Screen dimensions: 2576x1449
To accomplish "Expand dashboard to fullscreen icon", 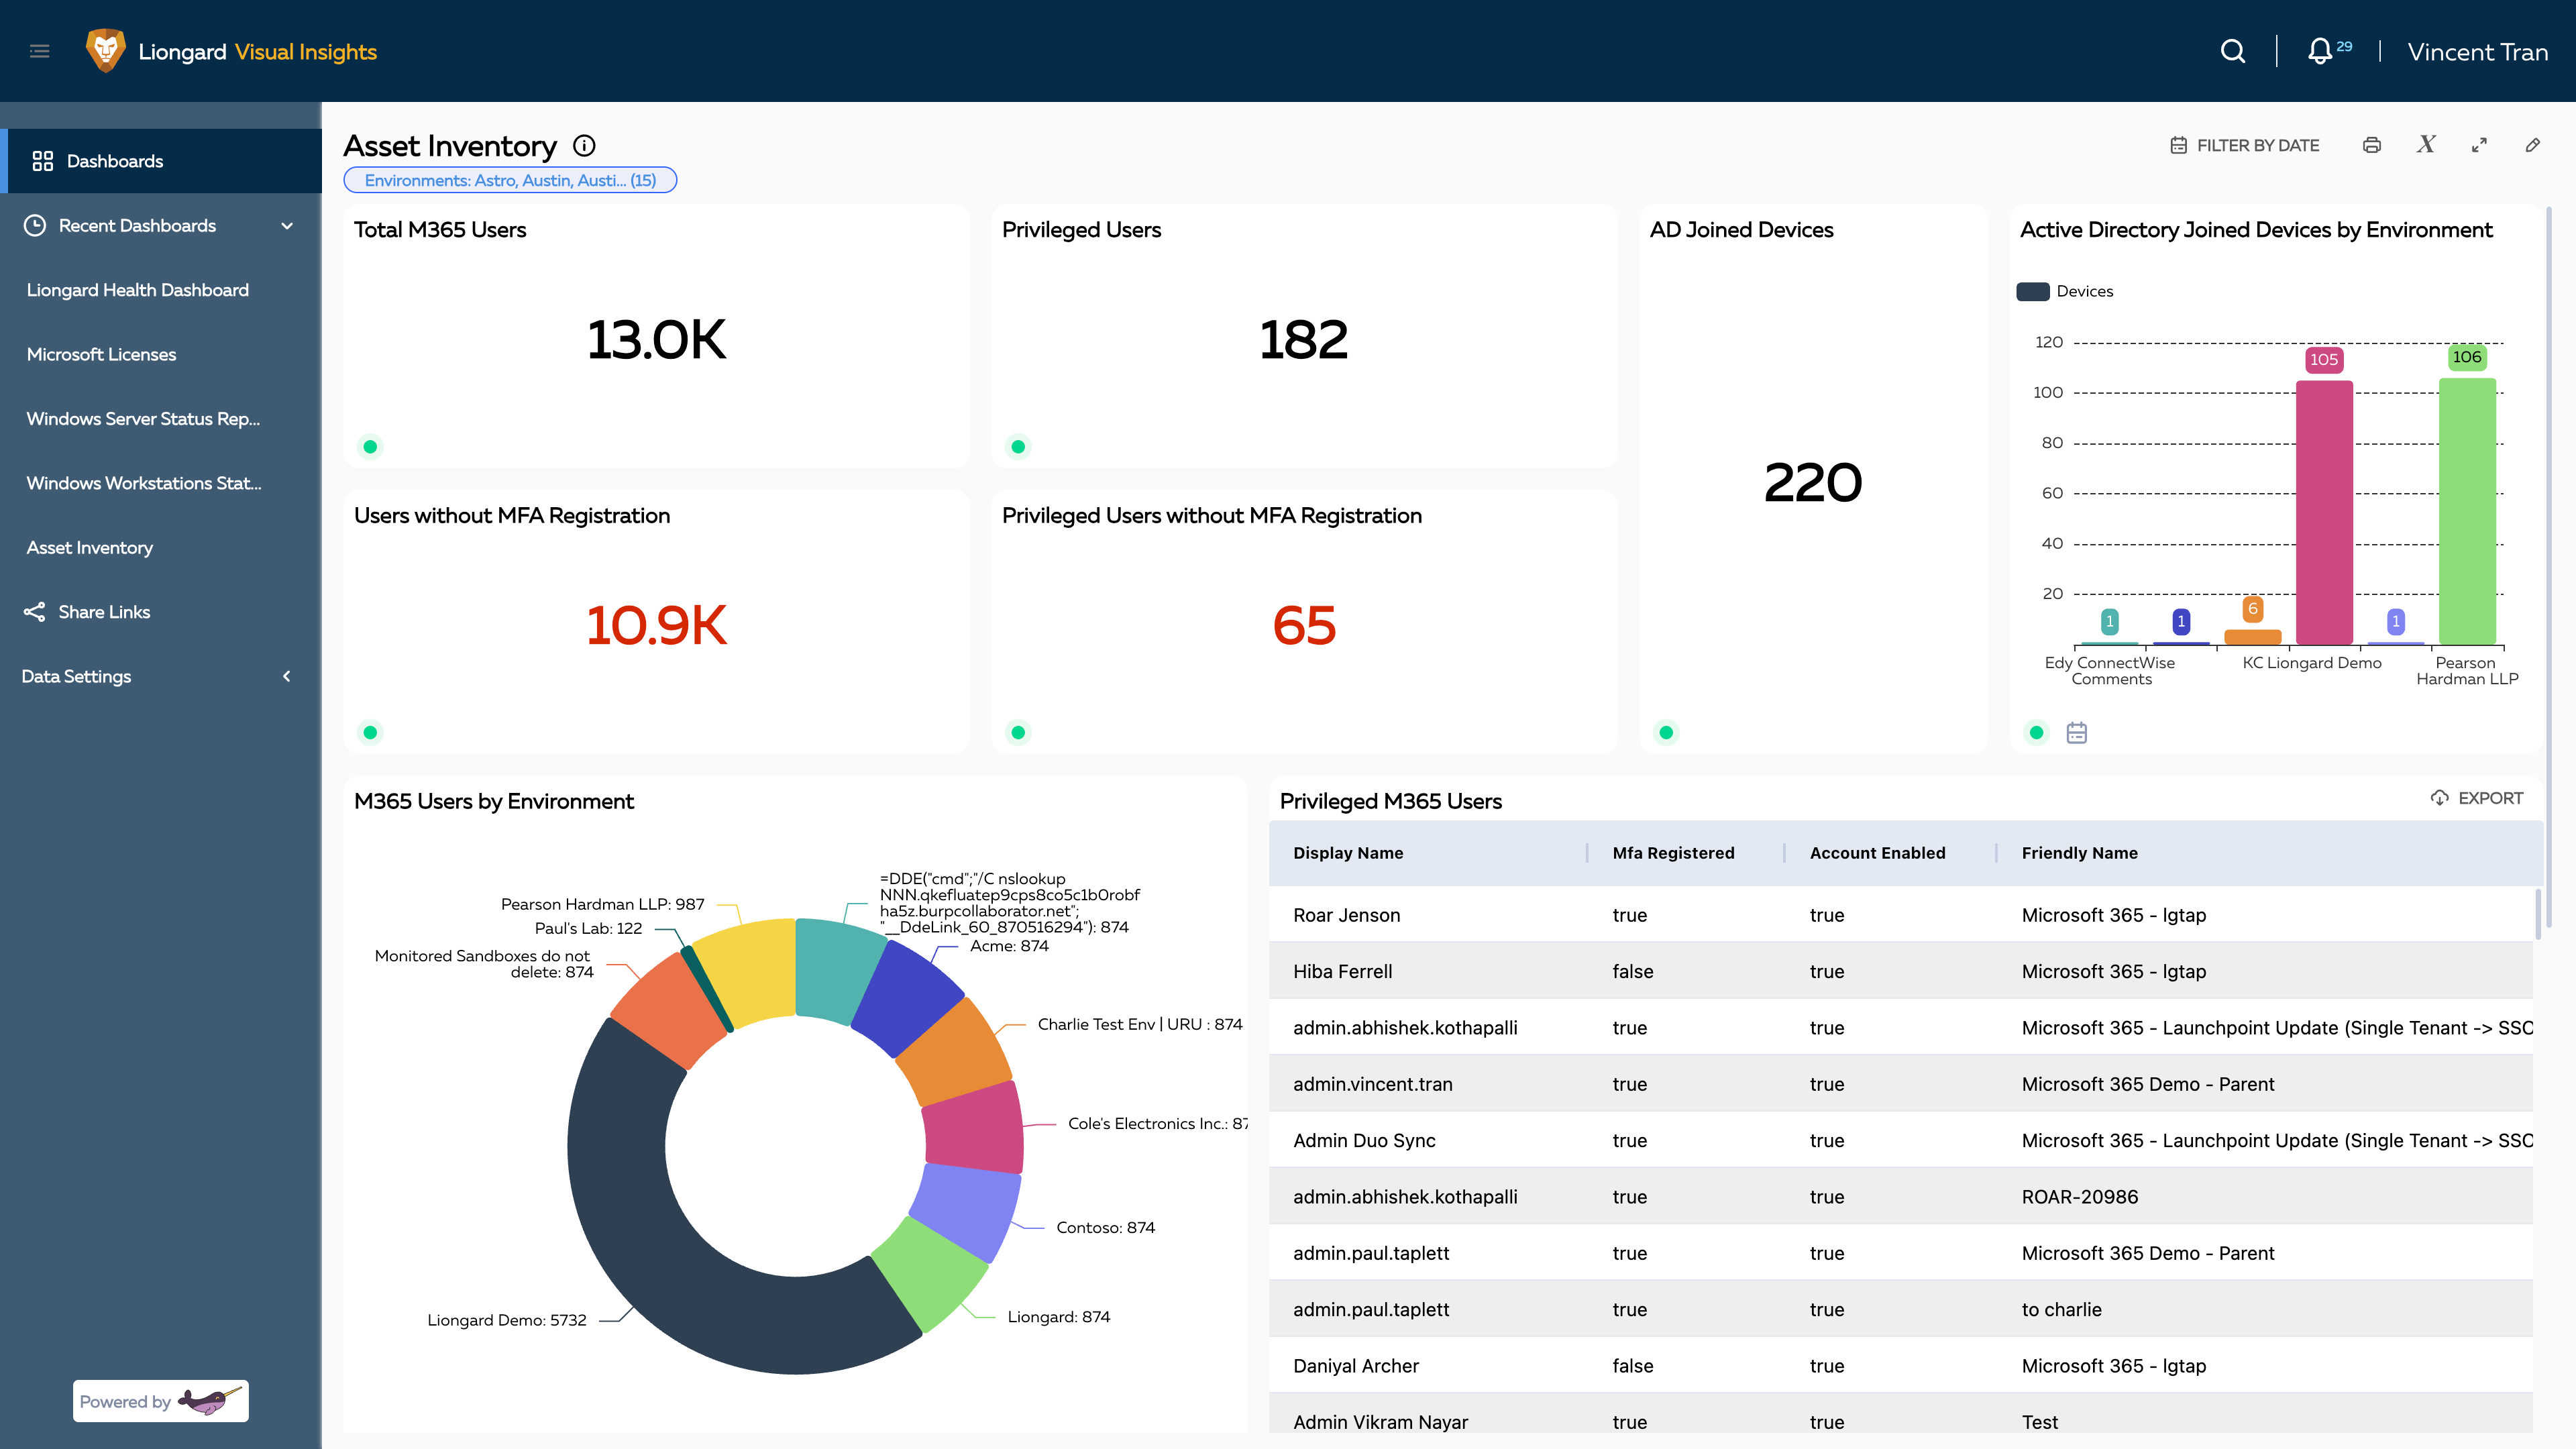I will click(x=2479, y=146).
